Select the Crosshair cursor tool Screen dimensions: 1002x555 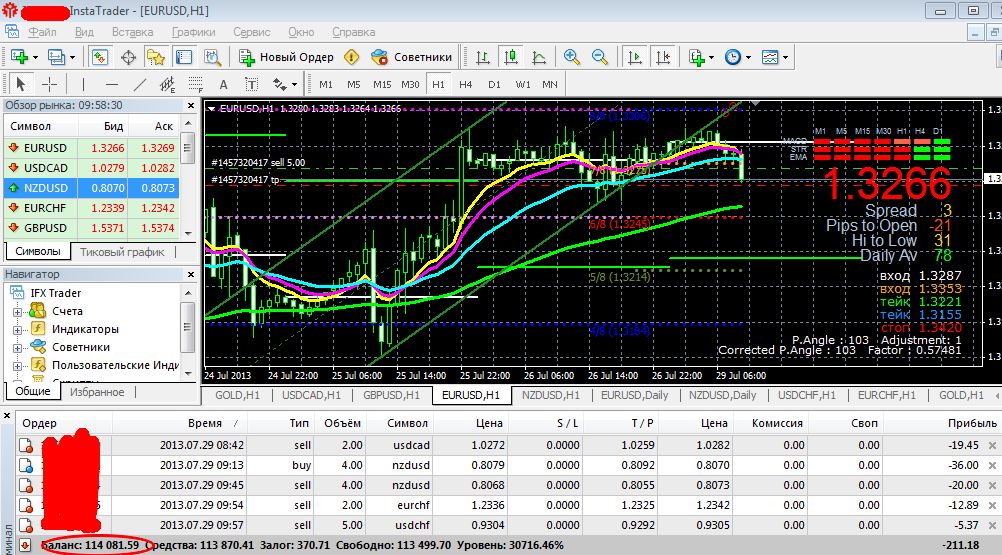[48, 84]
